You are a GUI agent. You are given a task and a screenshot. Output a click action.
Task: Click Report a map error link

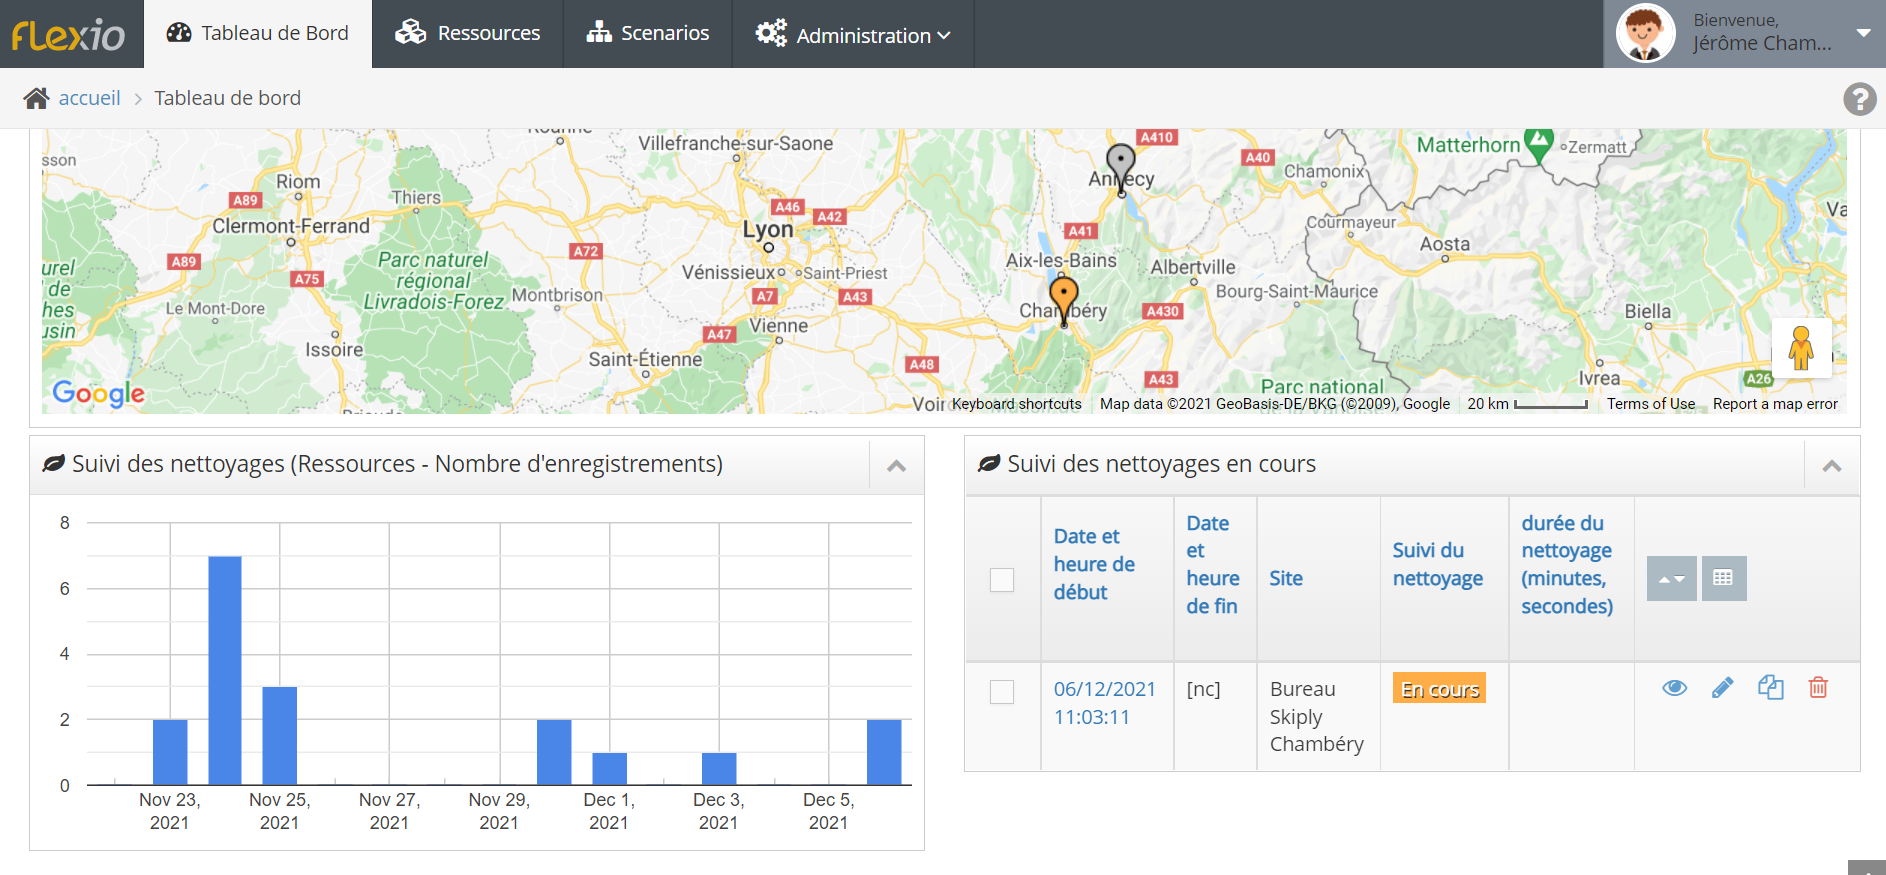coord(1775,404)
